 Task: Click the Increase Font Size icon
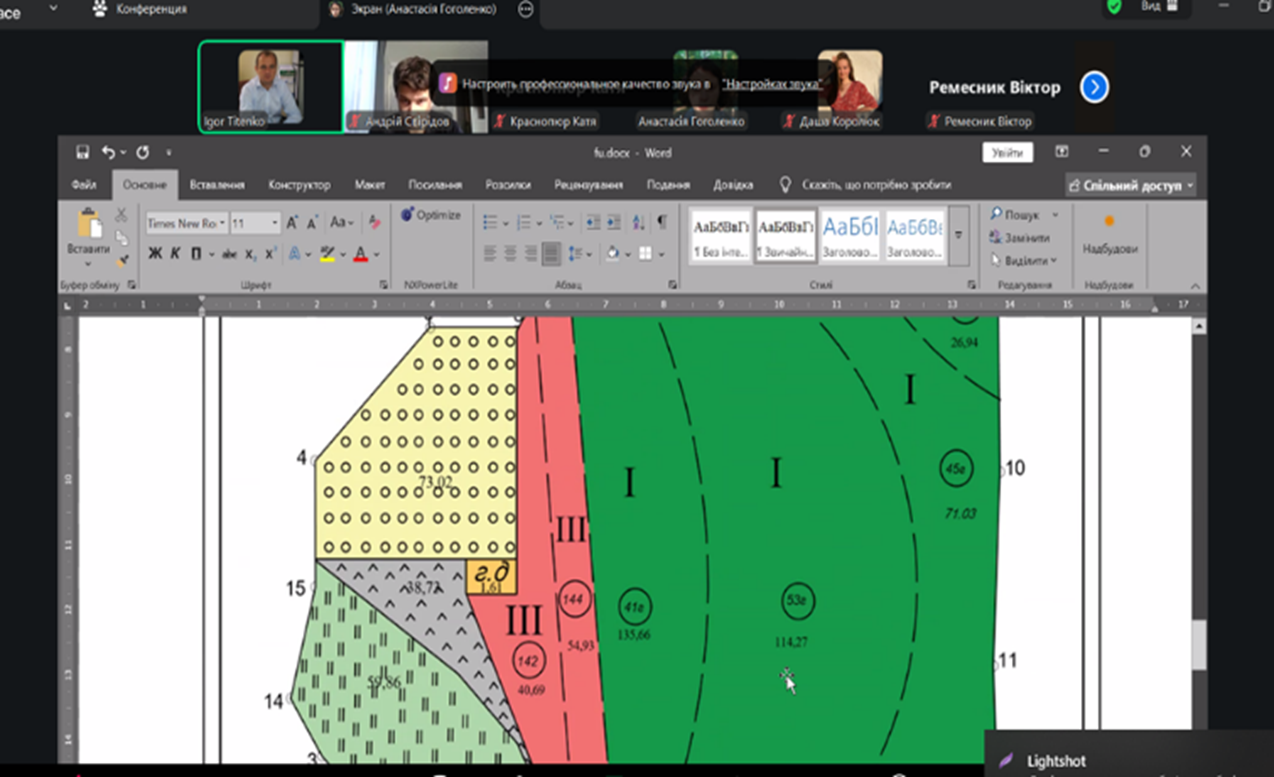292,222
